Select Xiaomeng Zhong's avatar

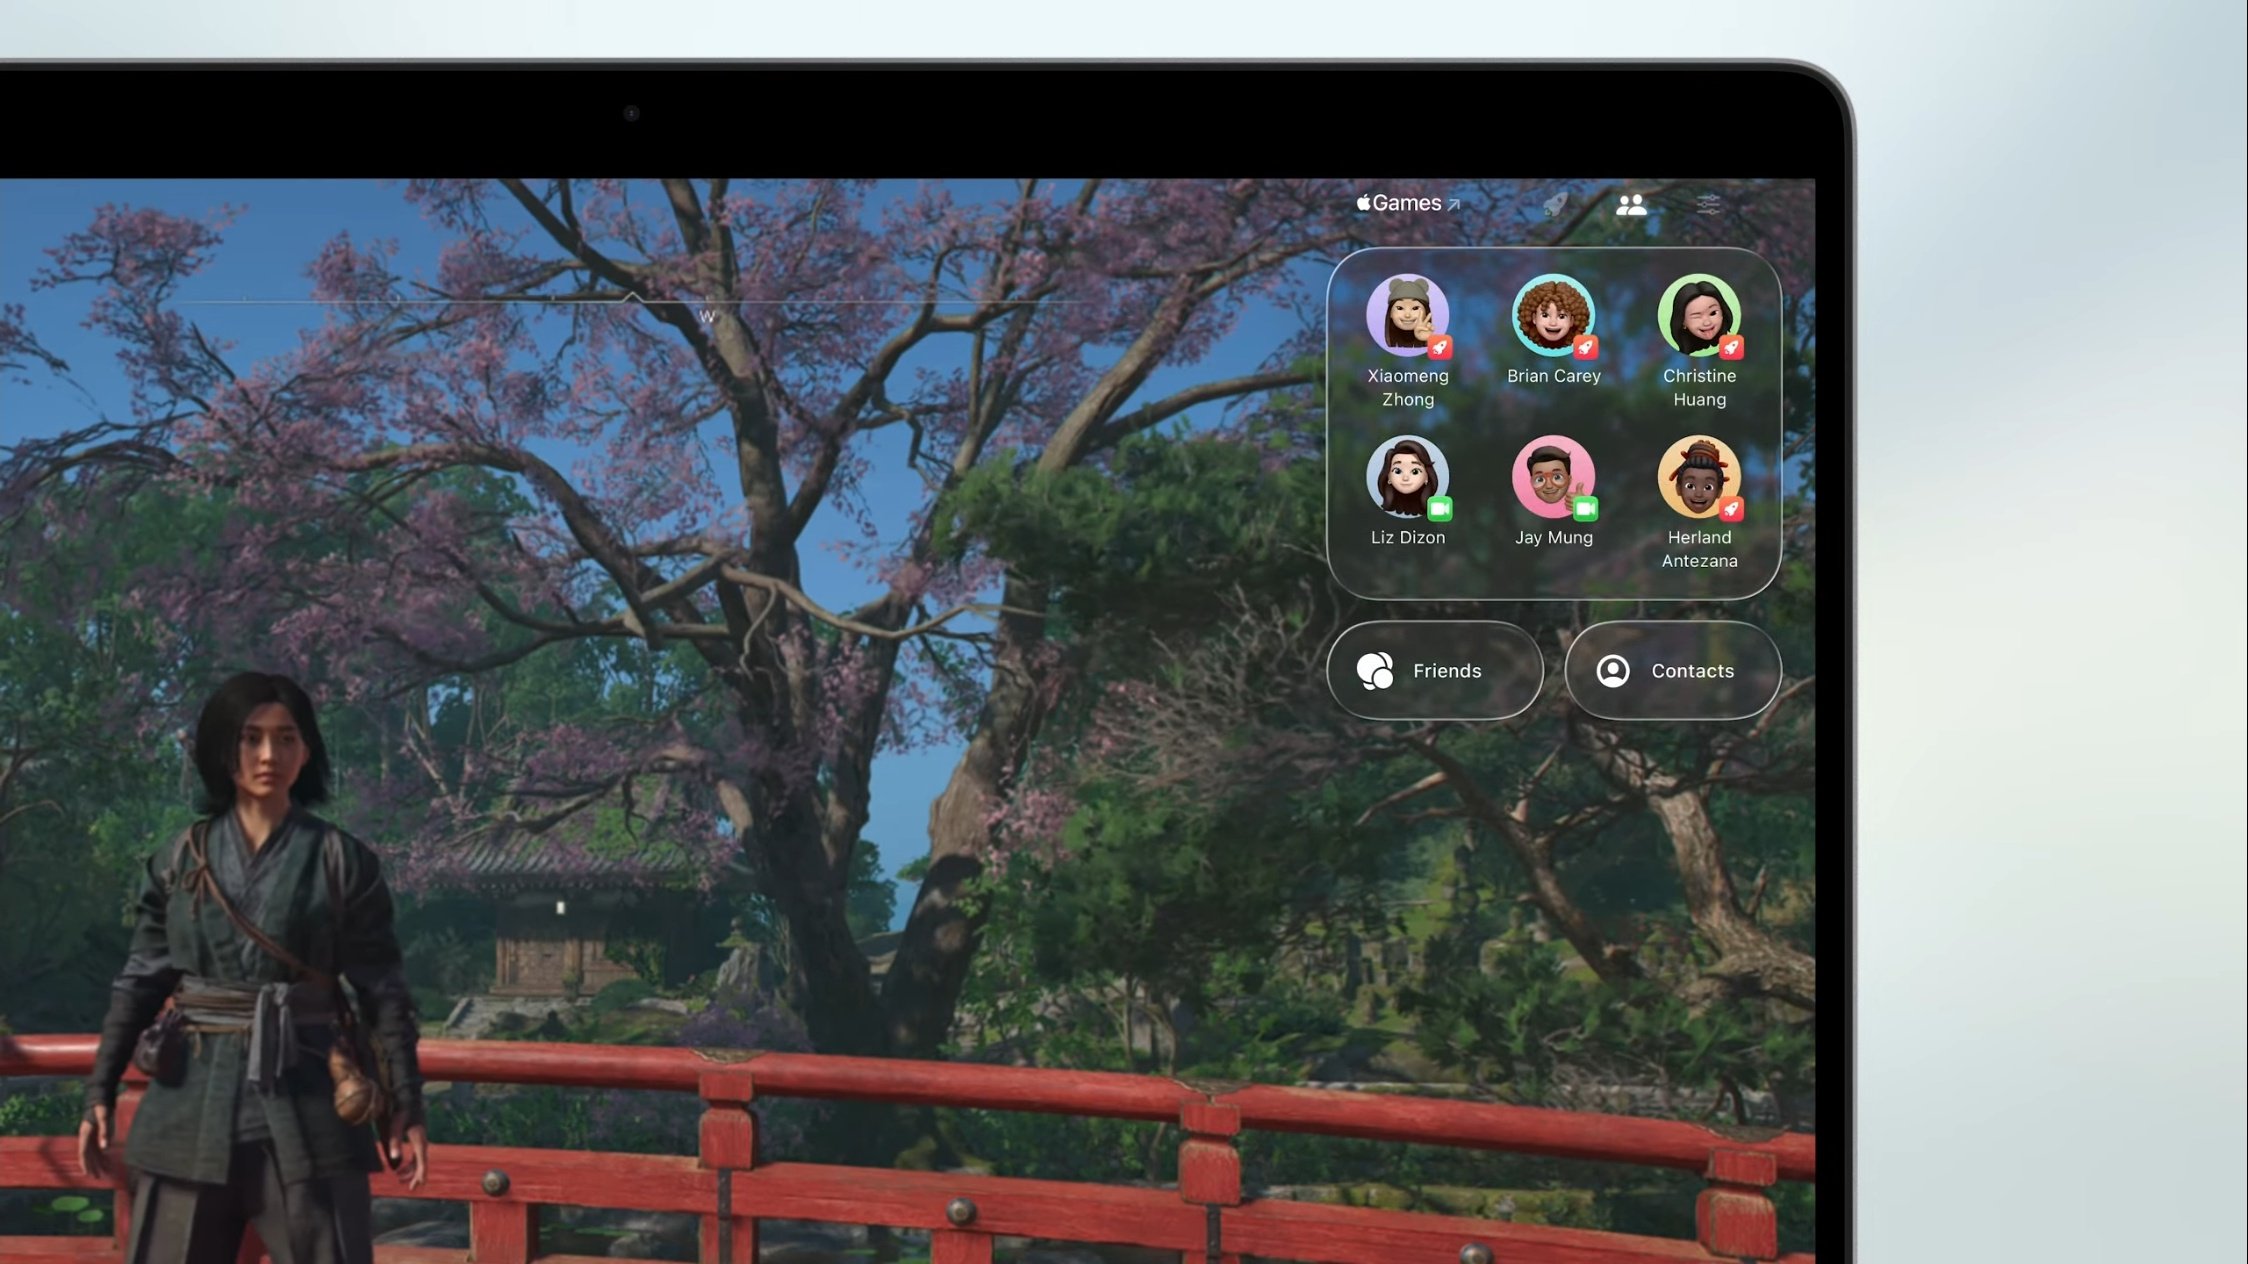[x=1407, y=315]
